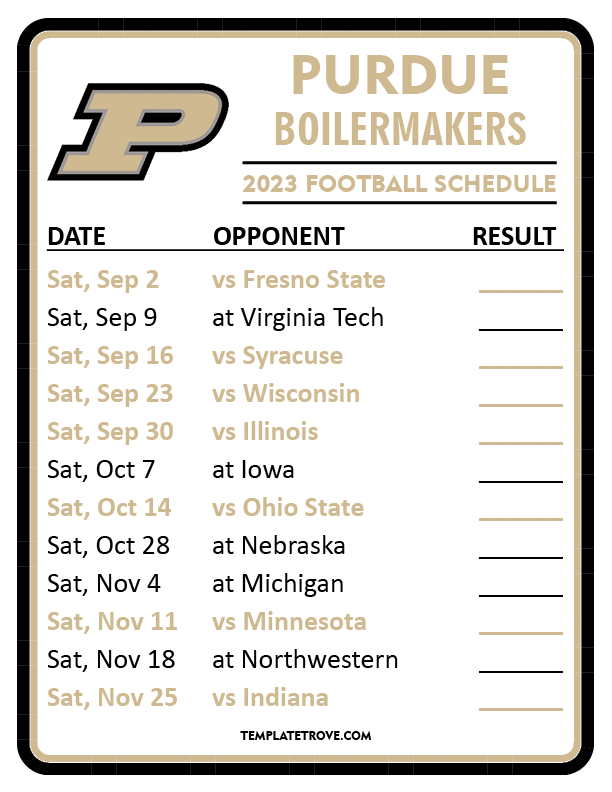This screenshot has width=612, height=792.
Task: Click the '2023 Football Schedule' heading
Action: pyautogui.click(x=399, y=184)
